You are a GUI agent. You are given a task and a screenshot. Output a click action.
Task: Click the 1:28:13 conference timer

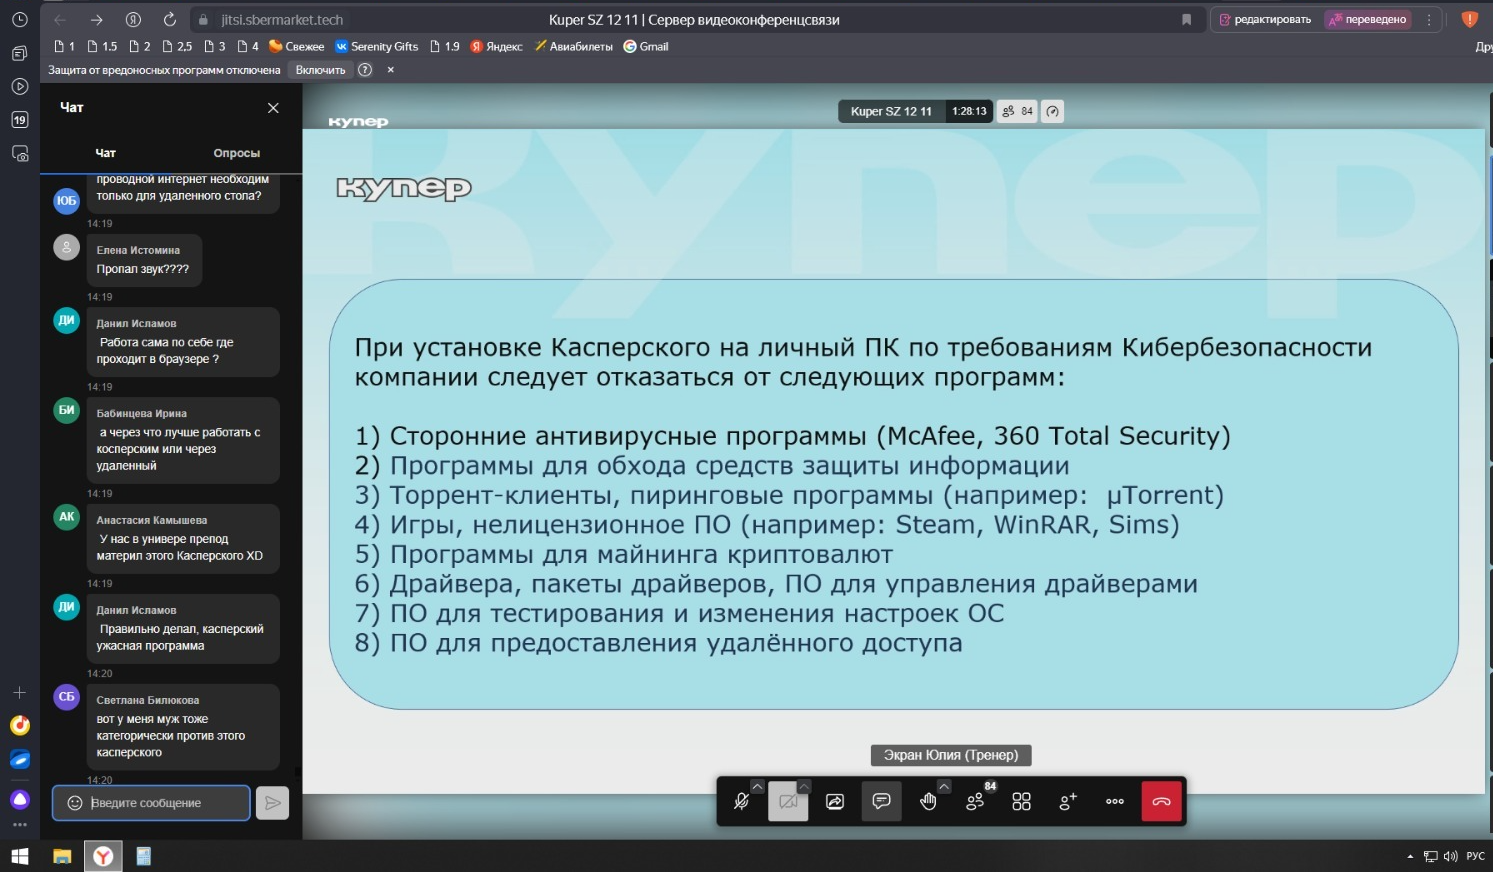coord(969,111)
